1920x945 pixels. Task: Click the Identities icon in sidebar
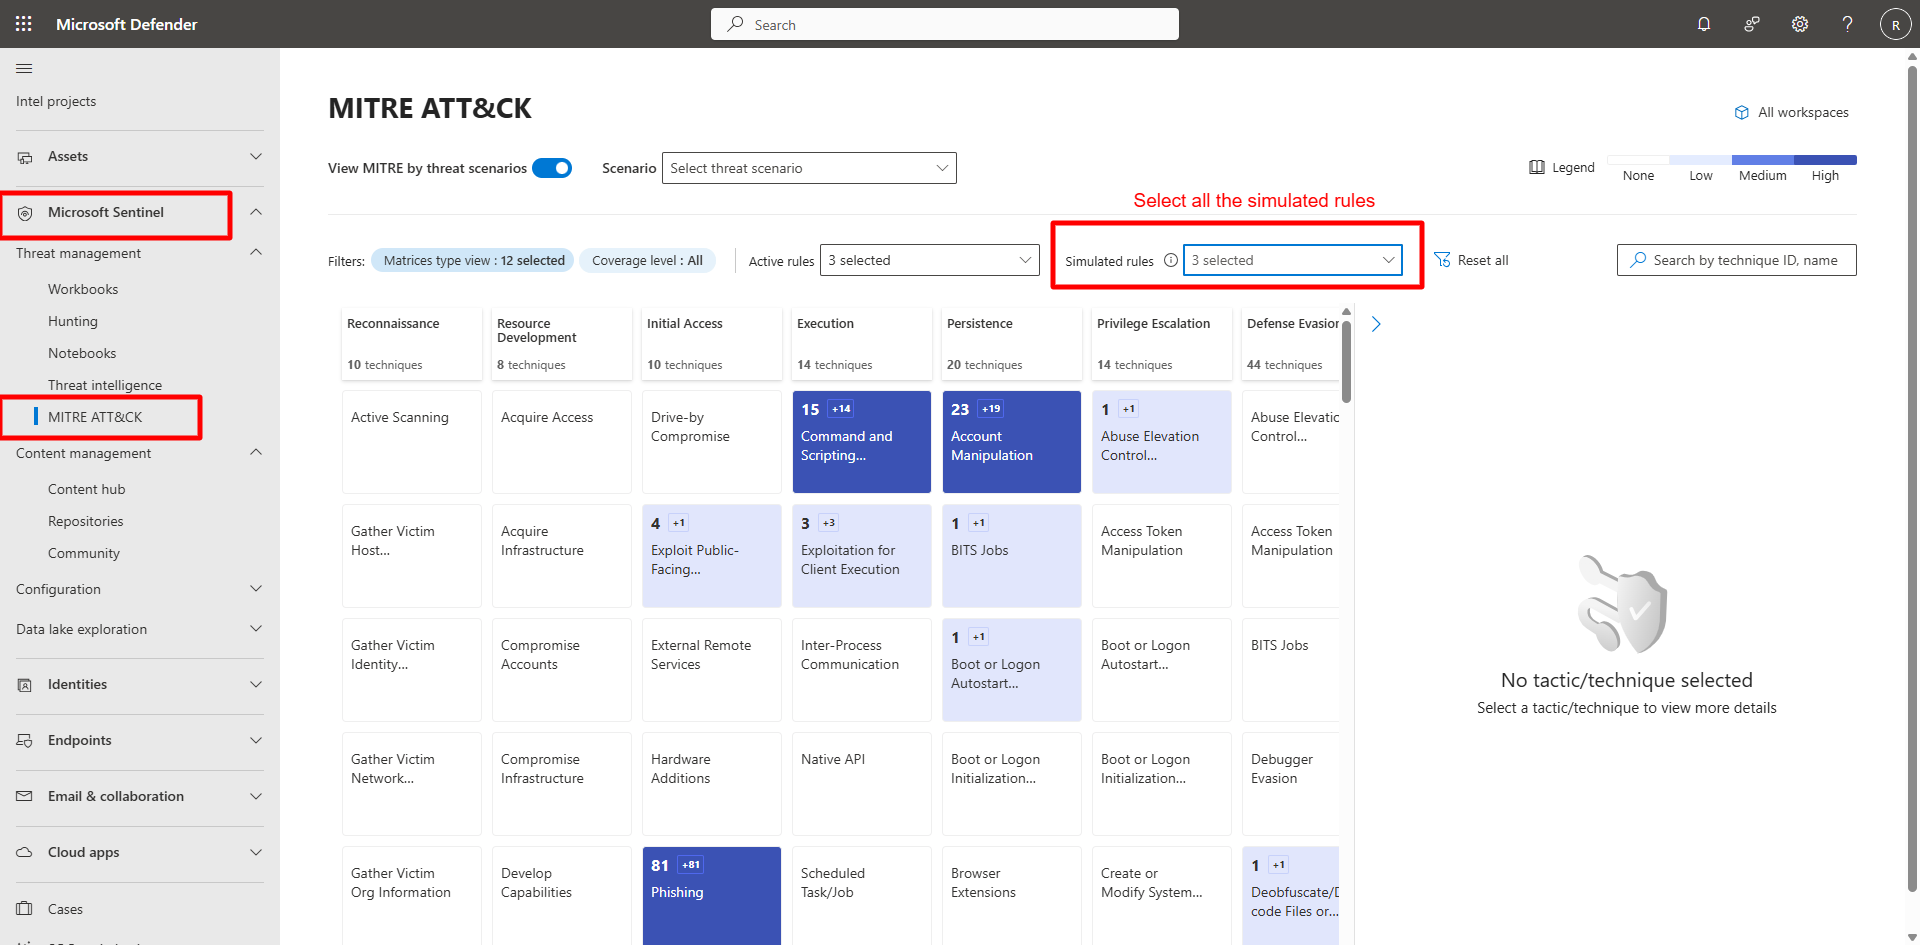point(25,685)
